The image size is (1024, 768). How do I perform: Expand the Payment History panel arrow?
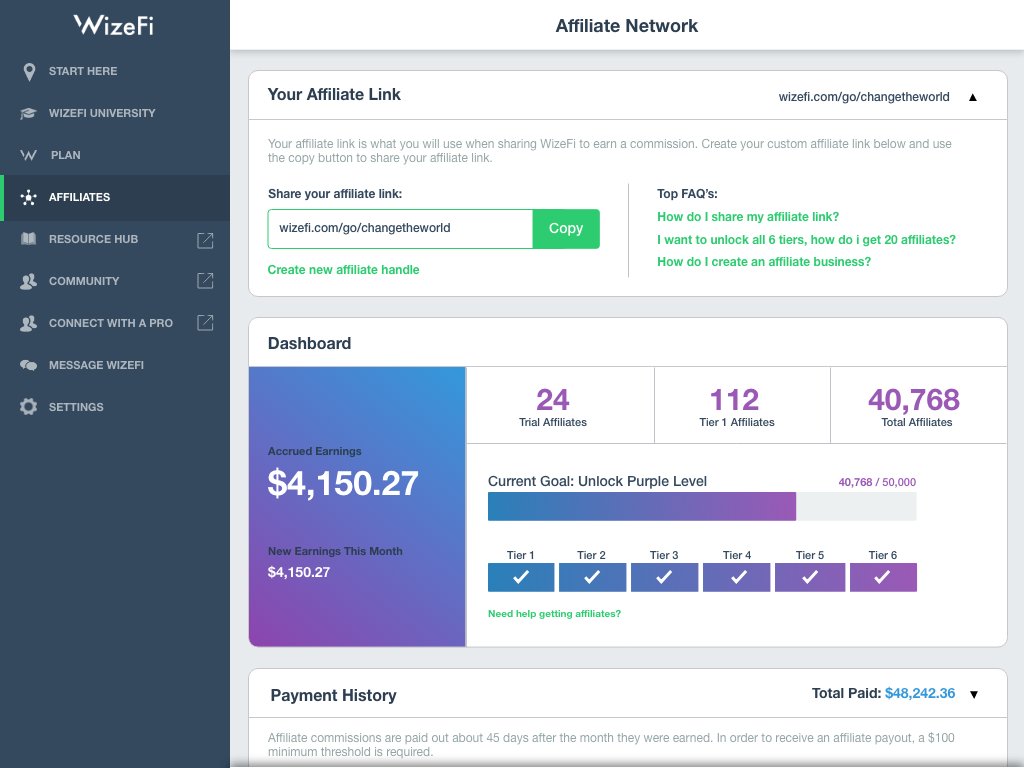point(974,694)
